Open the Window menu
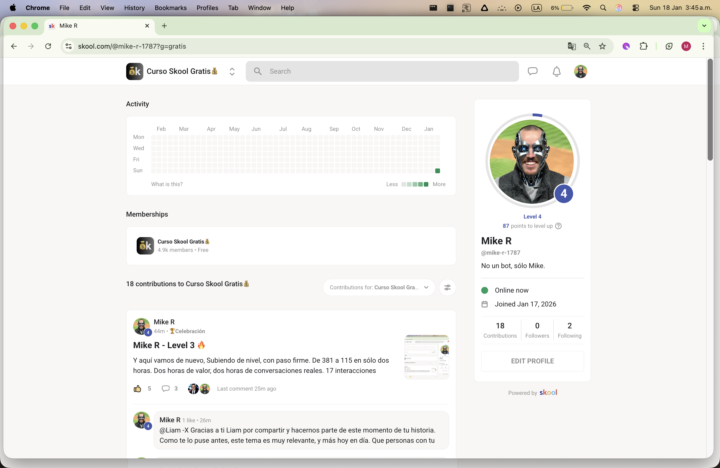 coord(259,8)
